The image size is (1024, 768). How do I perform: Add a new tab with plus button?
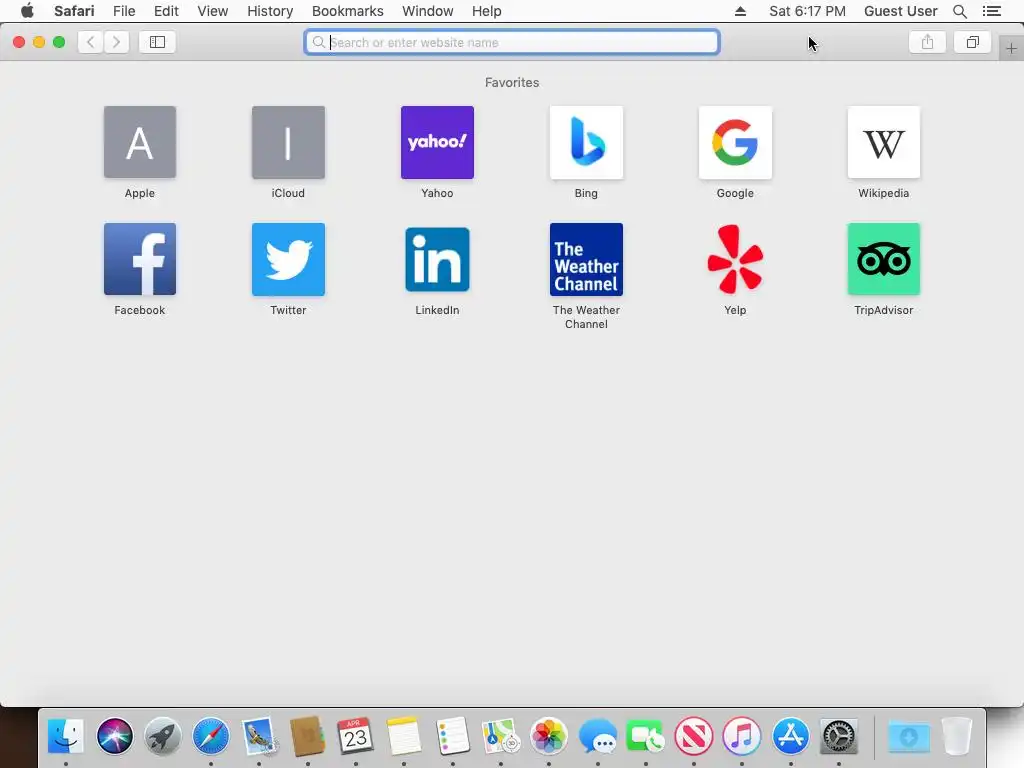pos(1011,49)
